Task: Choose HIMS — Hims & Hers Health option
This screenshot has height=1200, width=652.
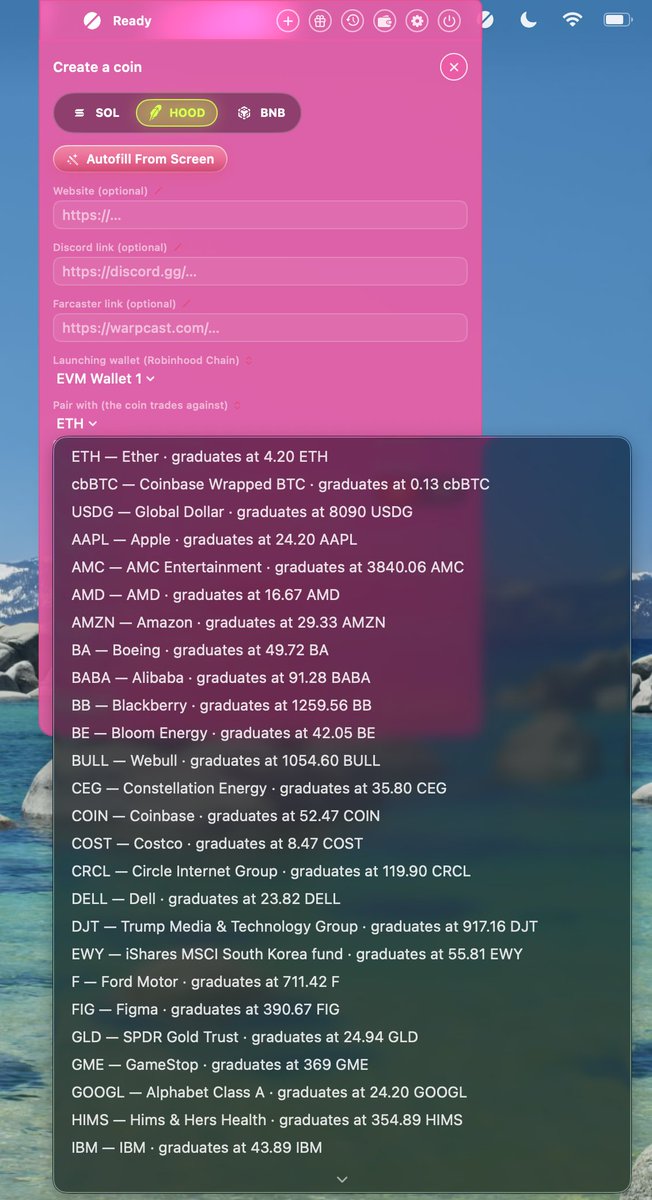Action: tap(342, 1120)
